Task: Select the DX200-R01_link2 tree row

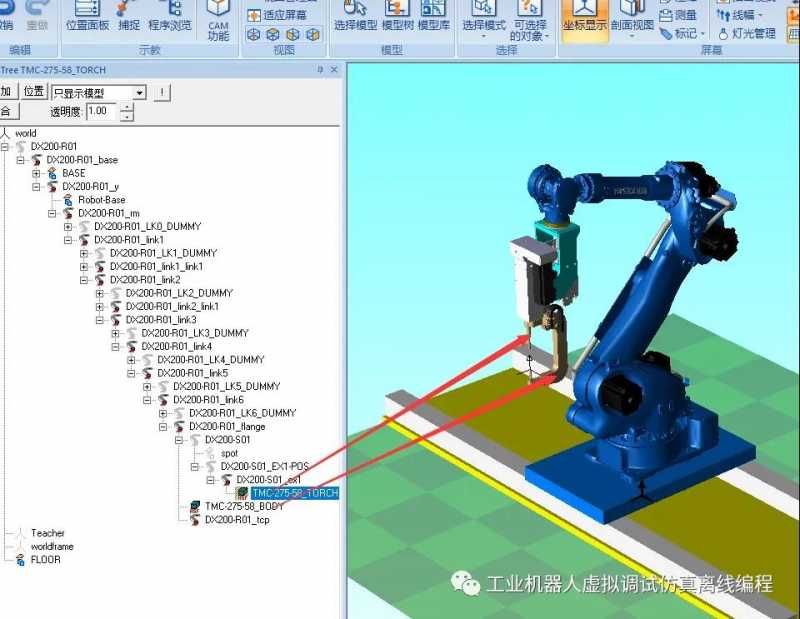Action: coord(145,280)
